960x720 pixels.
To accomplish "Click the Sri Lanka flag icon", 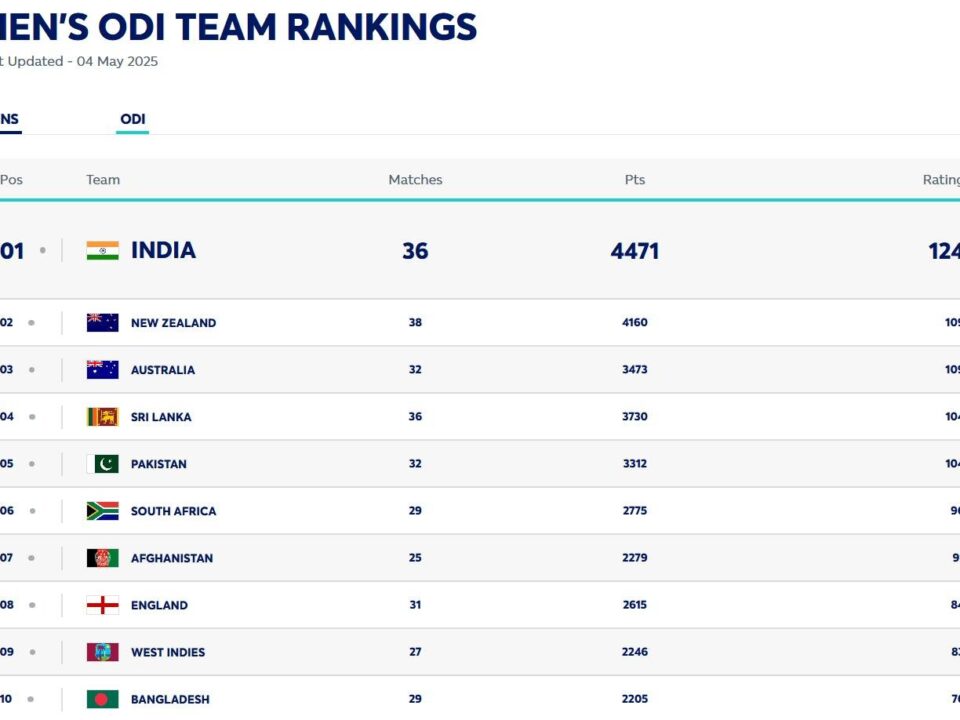I will 102,417.
